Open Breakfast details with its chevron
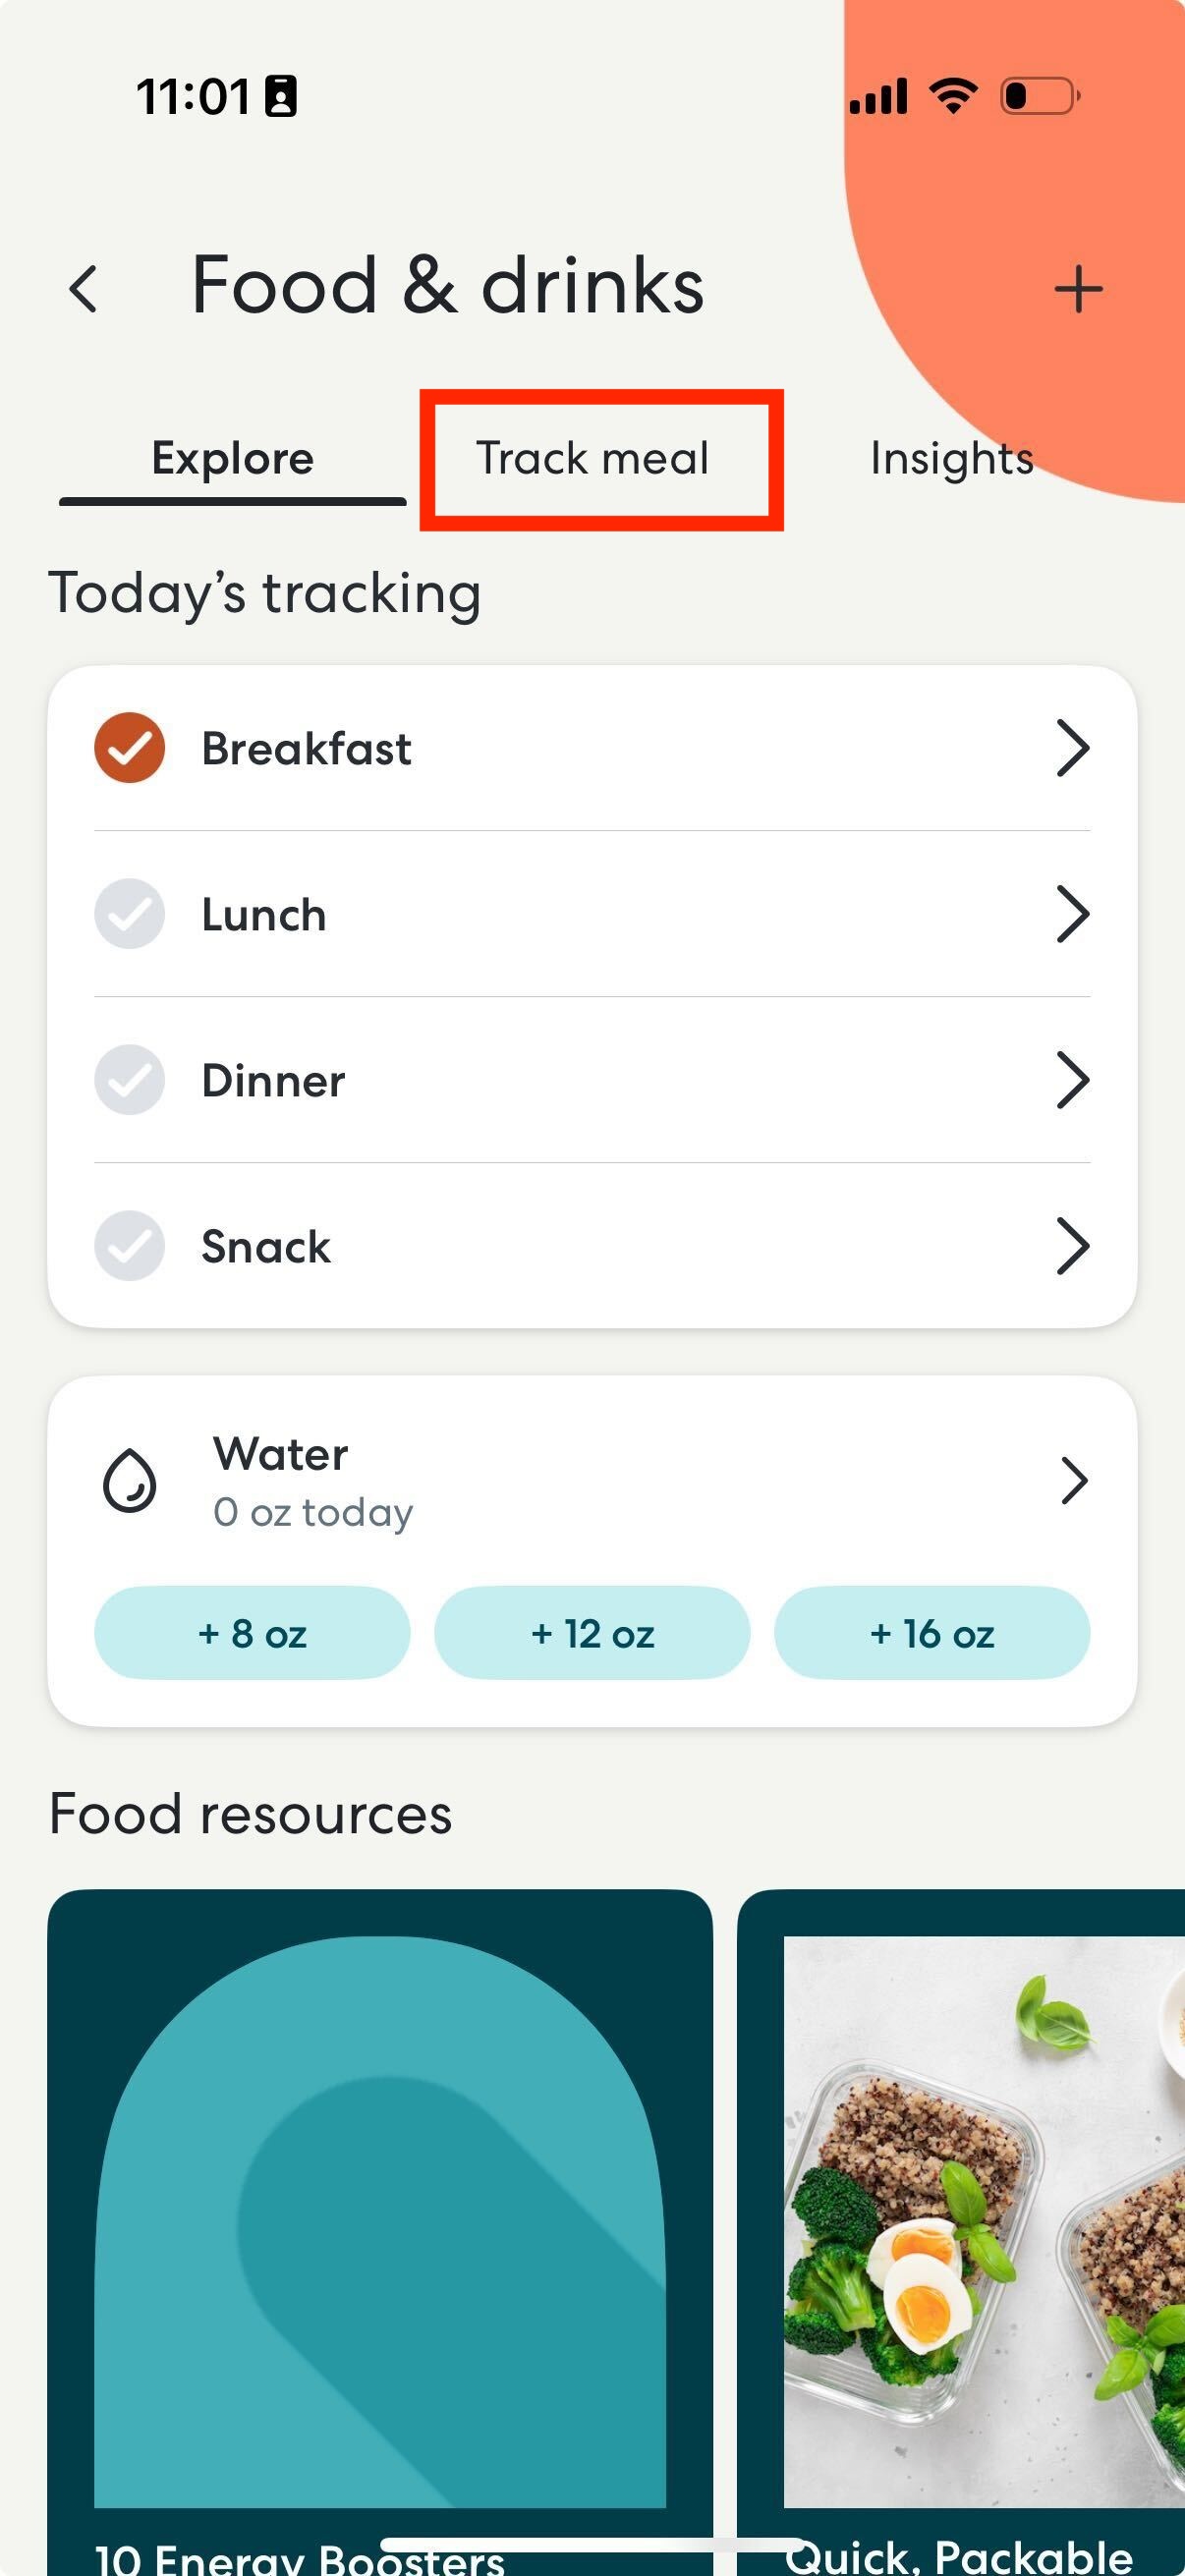 1073,748
